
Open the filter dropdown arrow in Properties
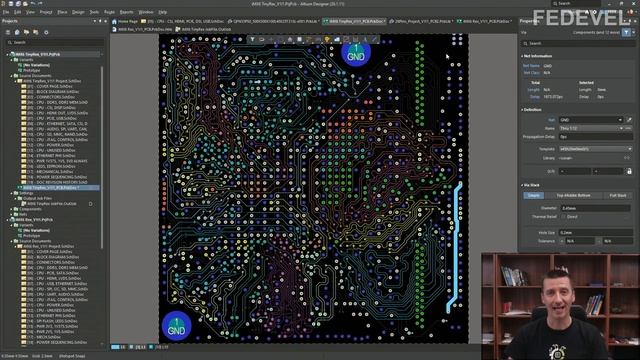[633, 32]
